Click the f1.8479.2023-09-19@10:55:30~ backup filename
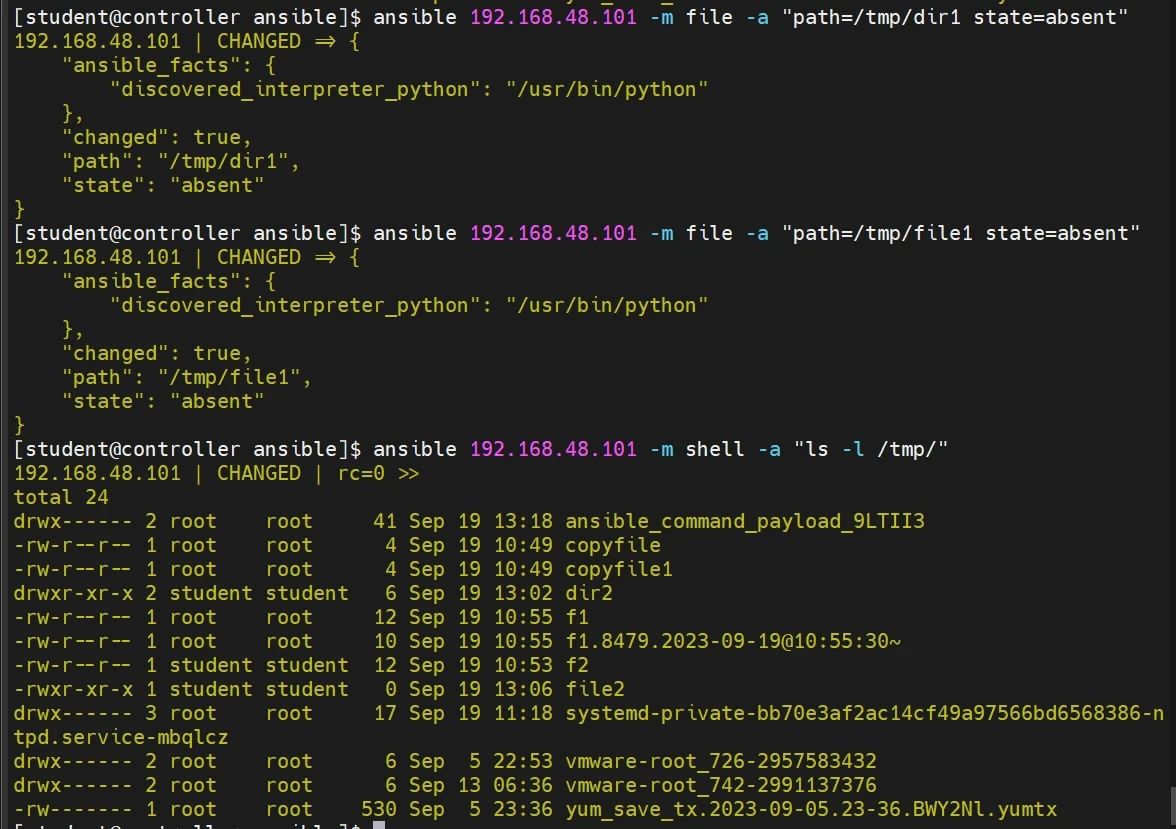Image resolution: width=1176 pixels, height=829 pixels. (732, 641)
